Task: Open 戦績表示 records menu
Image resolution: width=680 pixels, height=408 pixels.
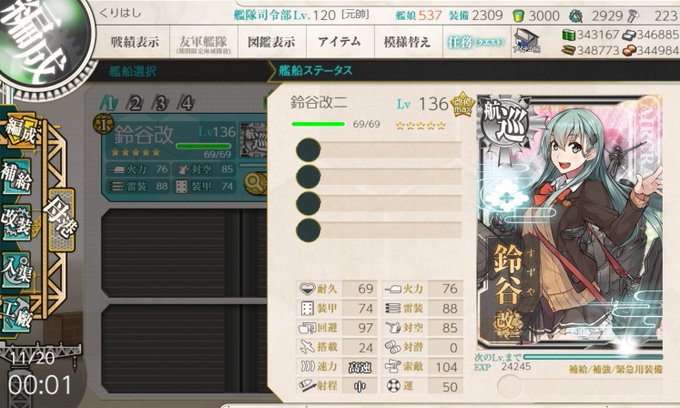Action: coord(134,42)
